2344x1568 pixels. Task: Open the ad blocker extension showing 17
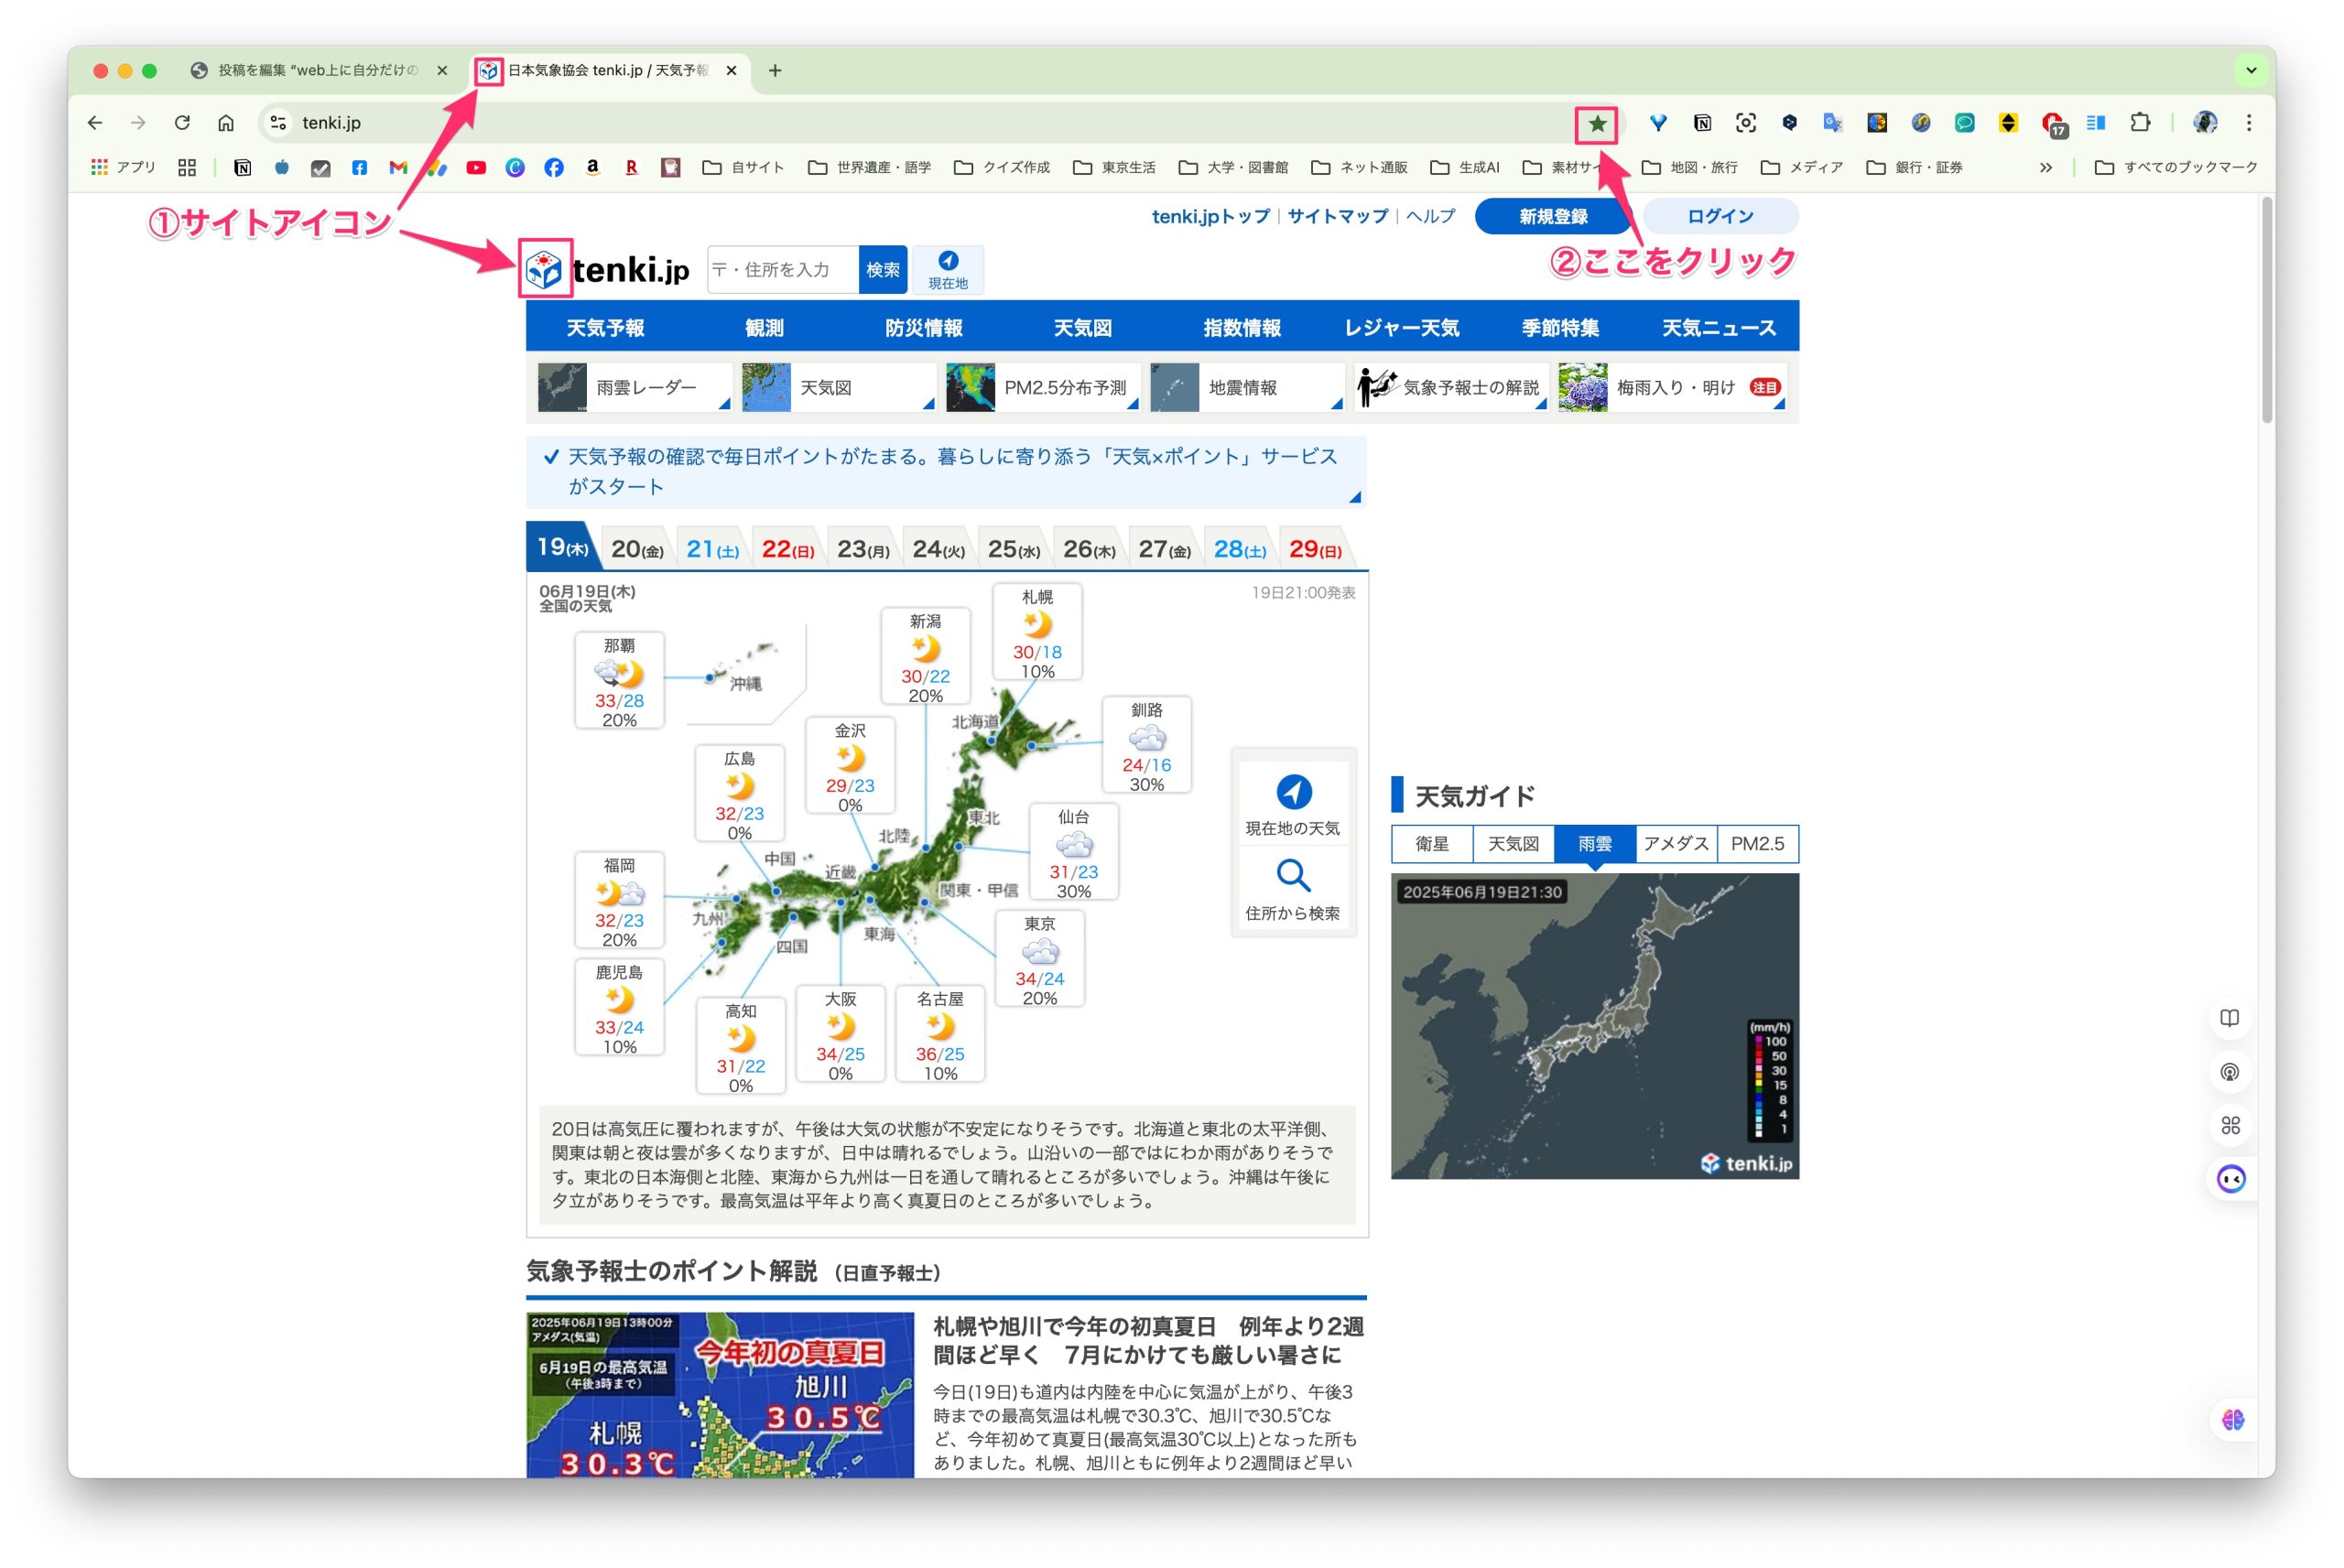2053,125
